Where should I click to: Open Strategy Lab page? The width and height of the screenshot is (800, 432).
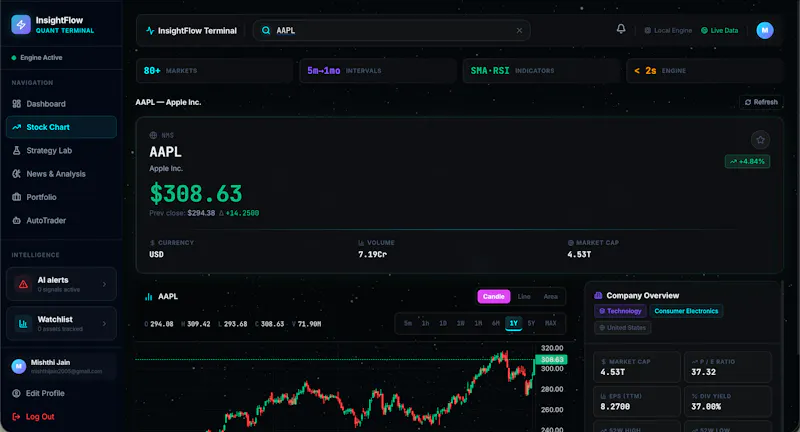[x=61, y=150]
